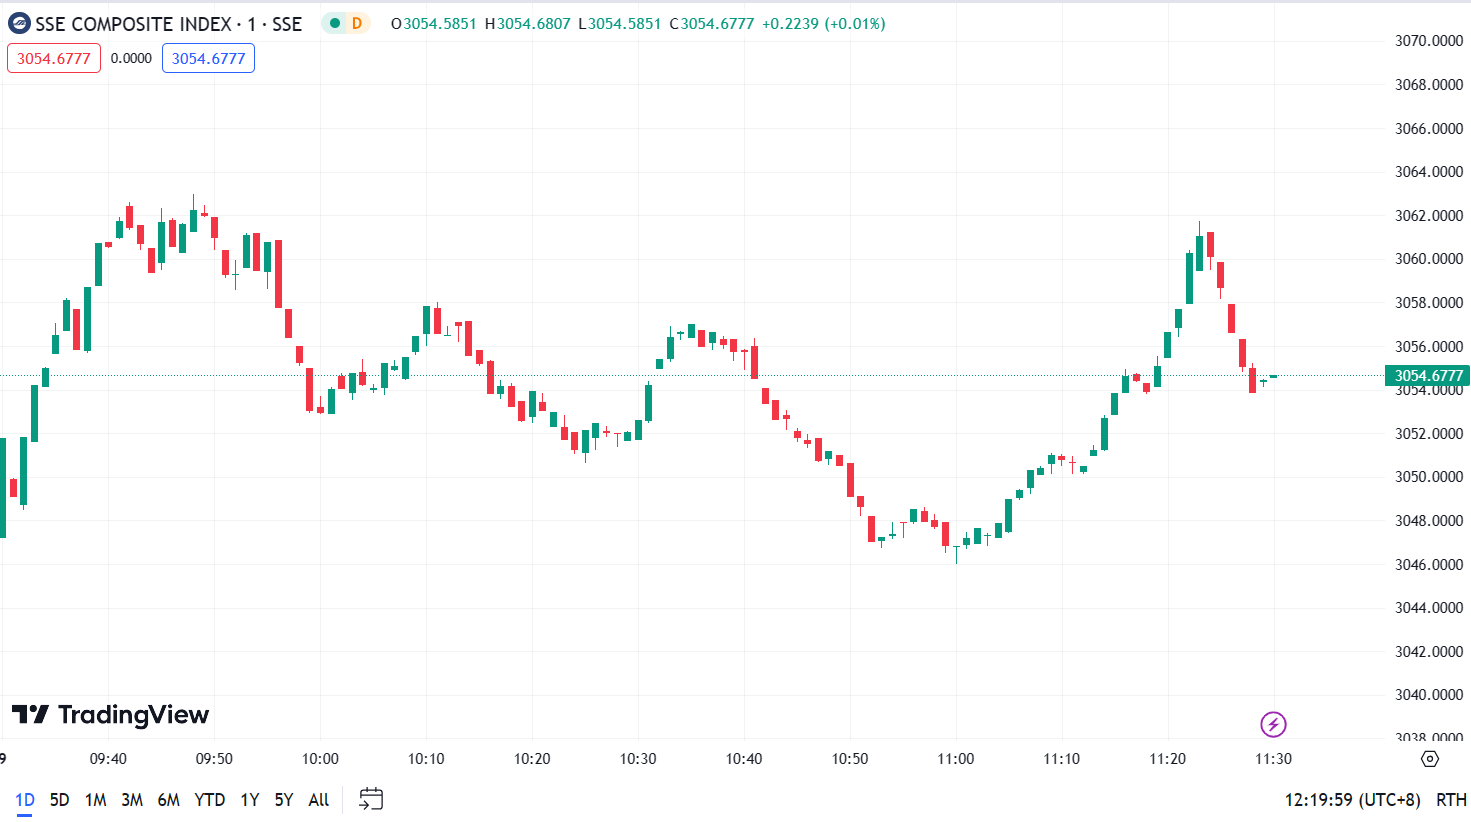The width and height of the screenshot is (1471, 822).
Task: Click the TradingView logo
Action: coord(110,715)
